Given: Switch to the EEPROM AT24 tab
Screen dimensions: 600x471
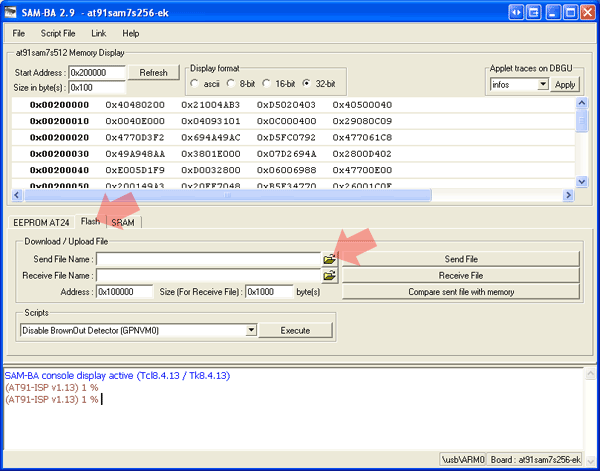Looking at the screenshot, I should (x=41, y=223).
